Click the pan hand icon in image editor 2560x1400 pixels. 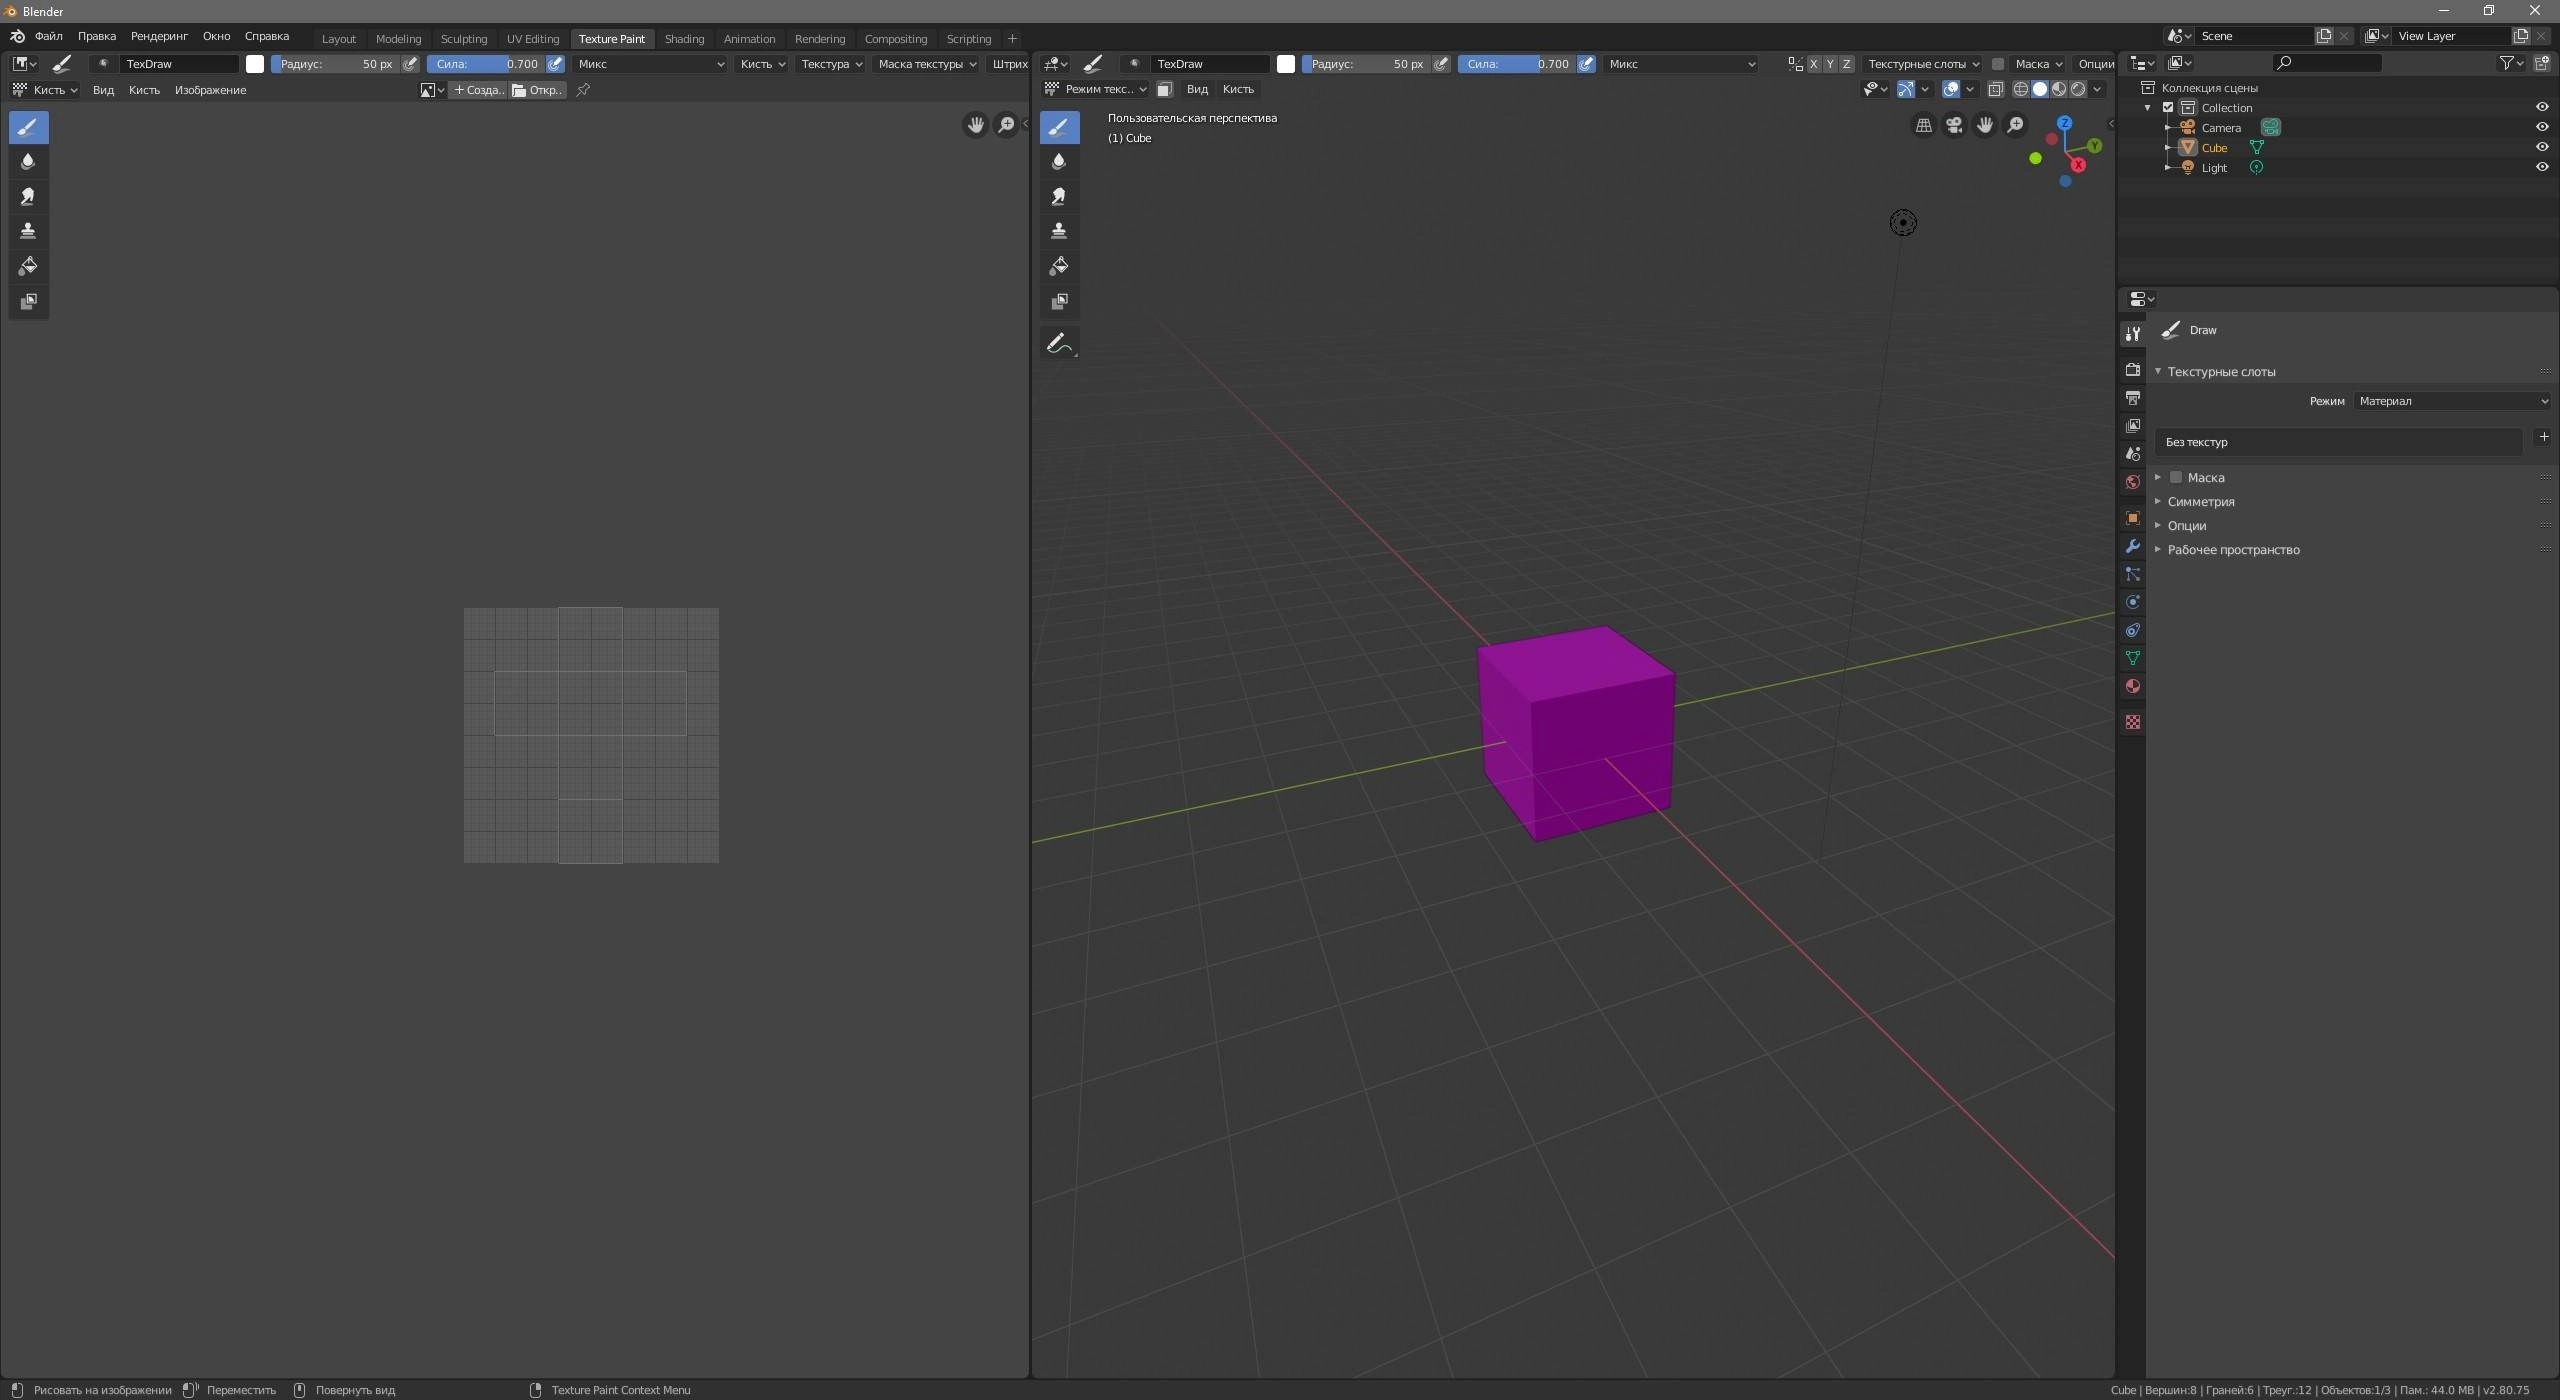975,125
